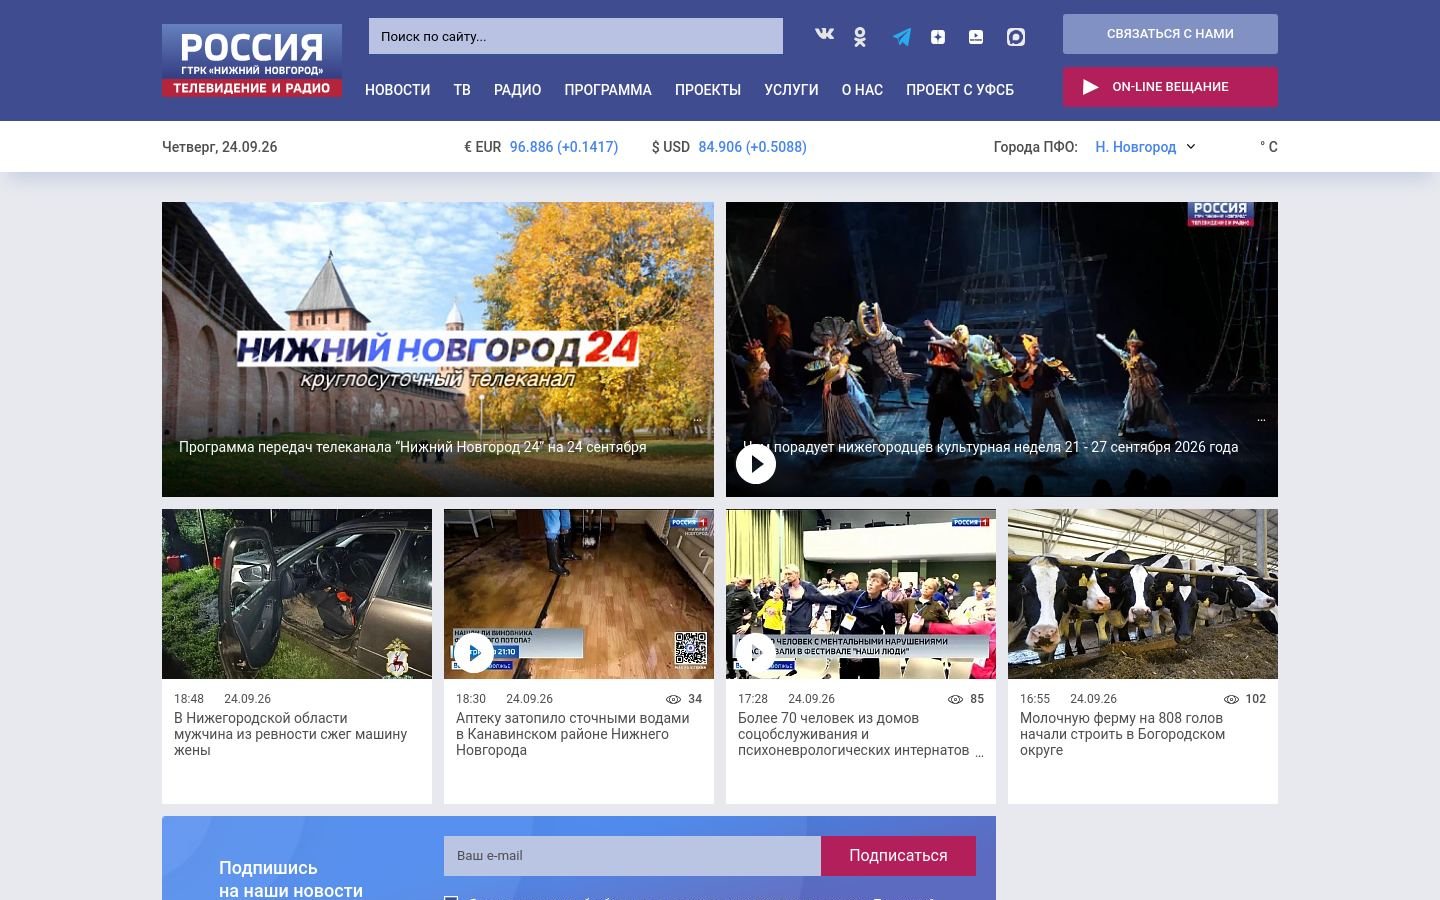Open the ПРОГРАММА menu item
Screen dimensions: 1440x900
(608, 90)
